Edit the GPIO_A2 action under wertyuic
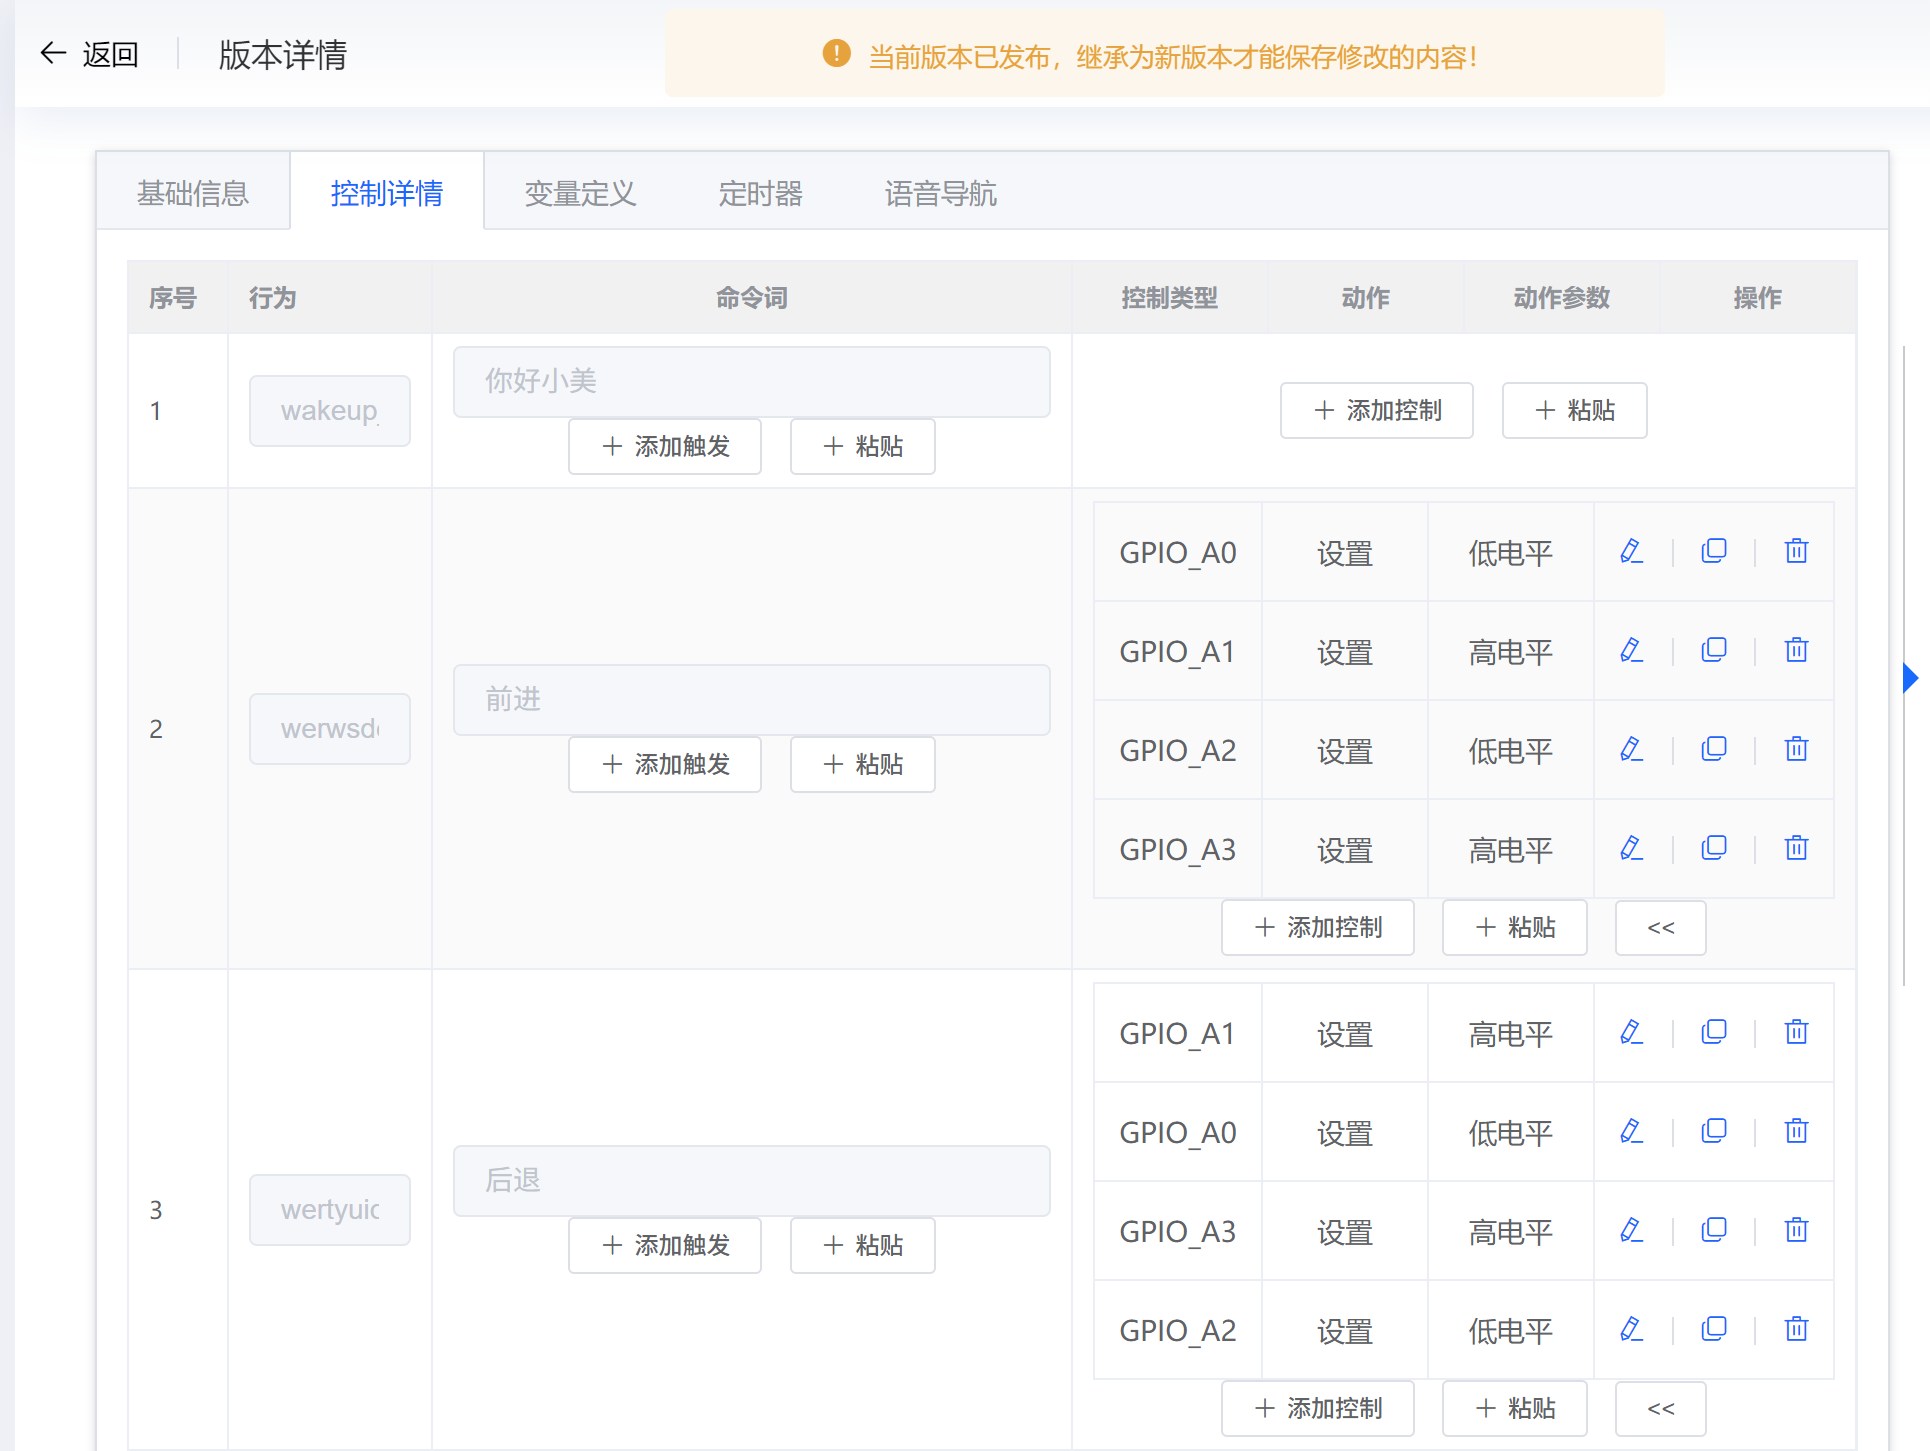This screenshot has height=1451, width=1930. [1631, 1330]
